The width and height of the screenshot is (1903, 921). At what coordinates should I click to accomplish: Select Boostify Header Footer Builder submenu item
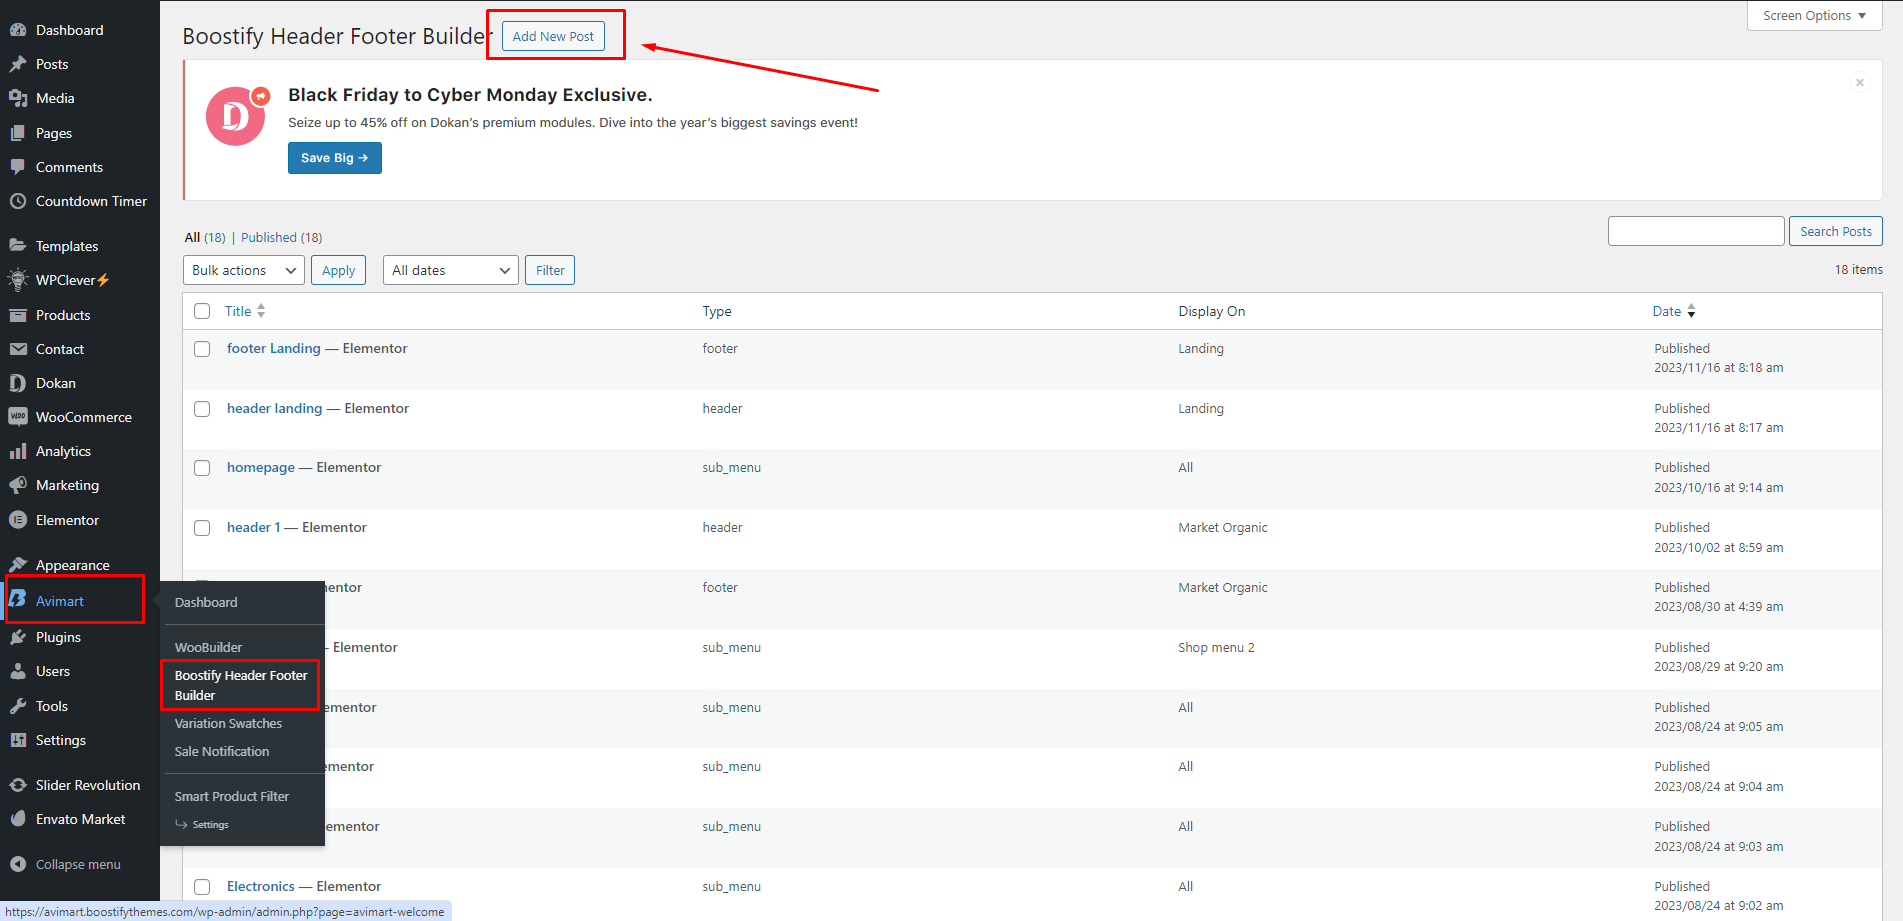coord(241,685)
